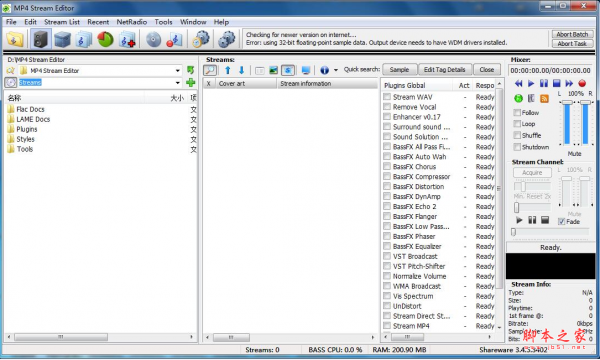Open the music note sheets toolbar icon
The height and width of the screenshot is (360, 600).
coord(83,39)
